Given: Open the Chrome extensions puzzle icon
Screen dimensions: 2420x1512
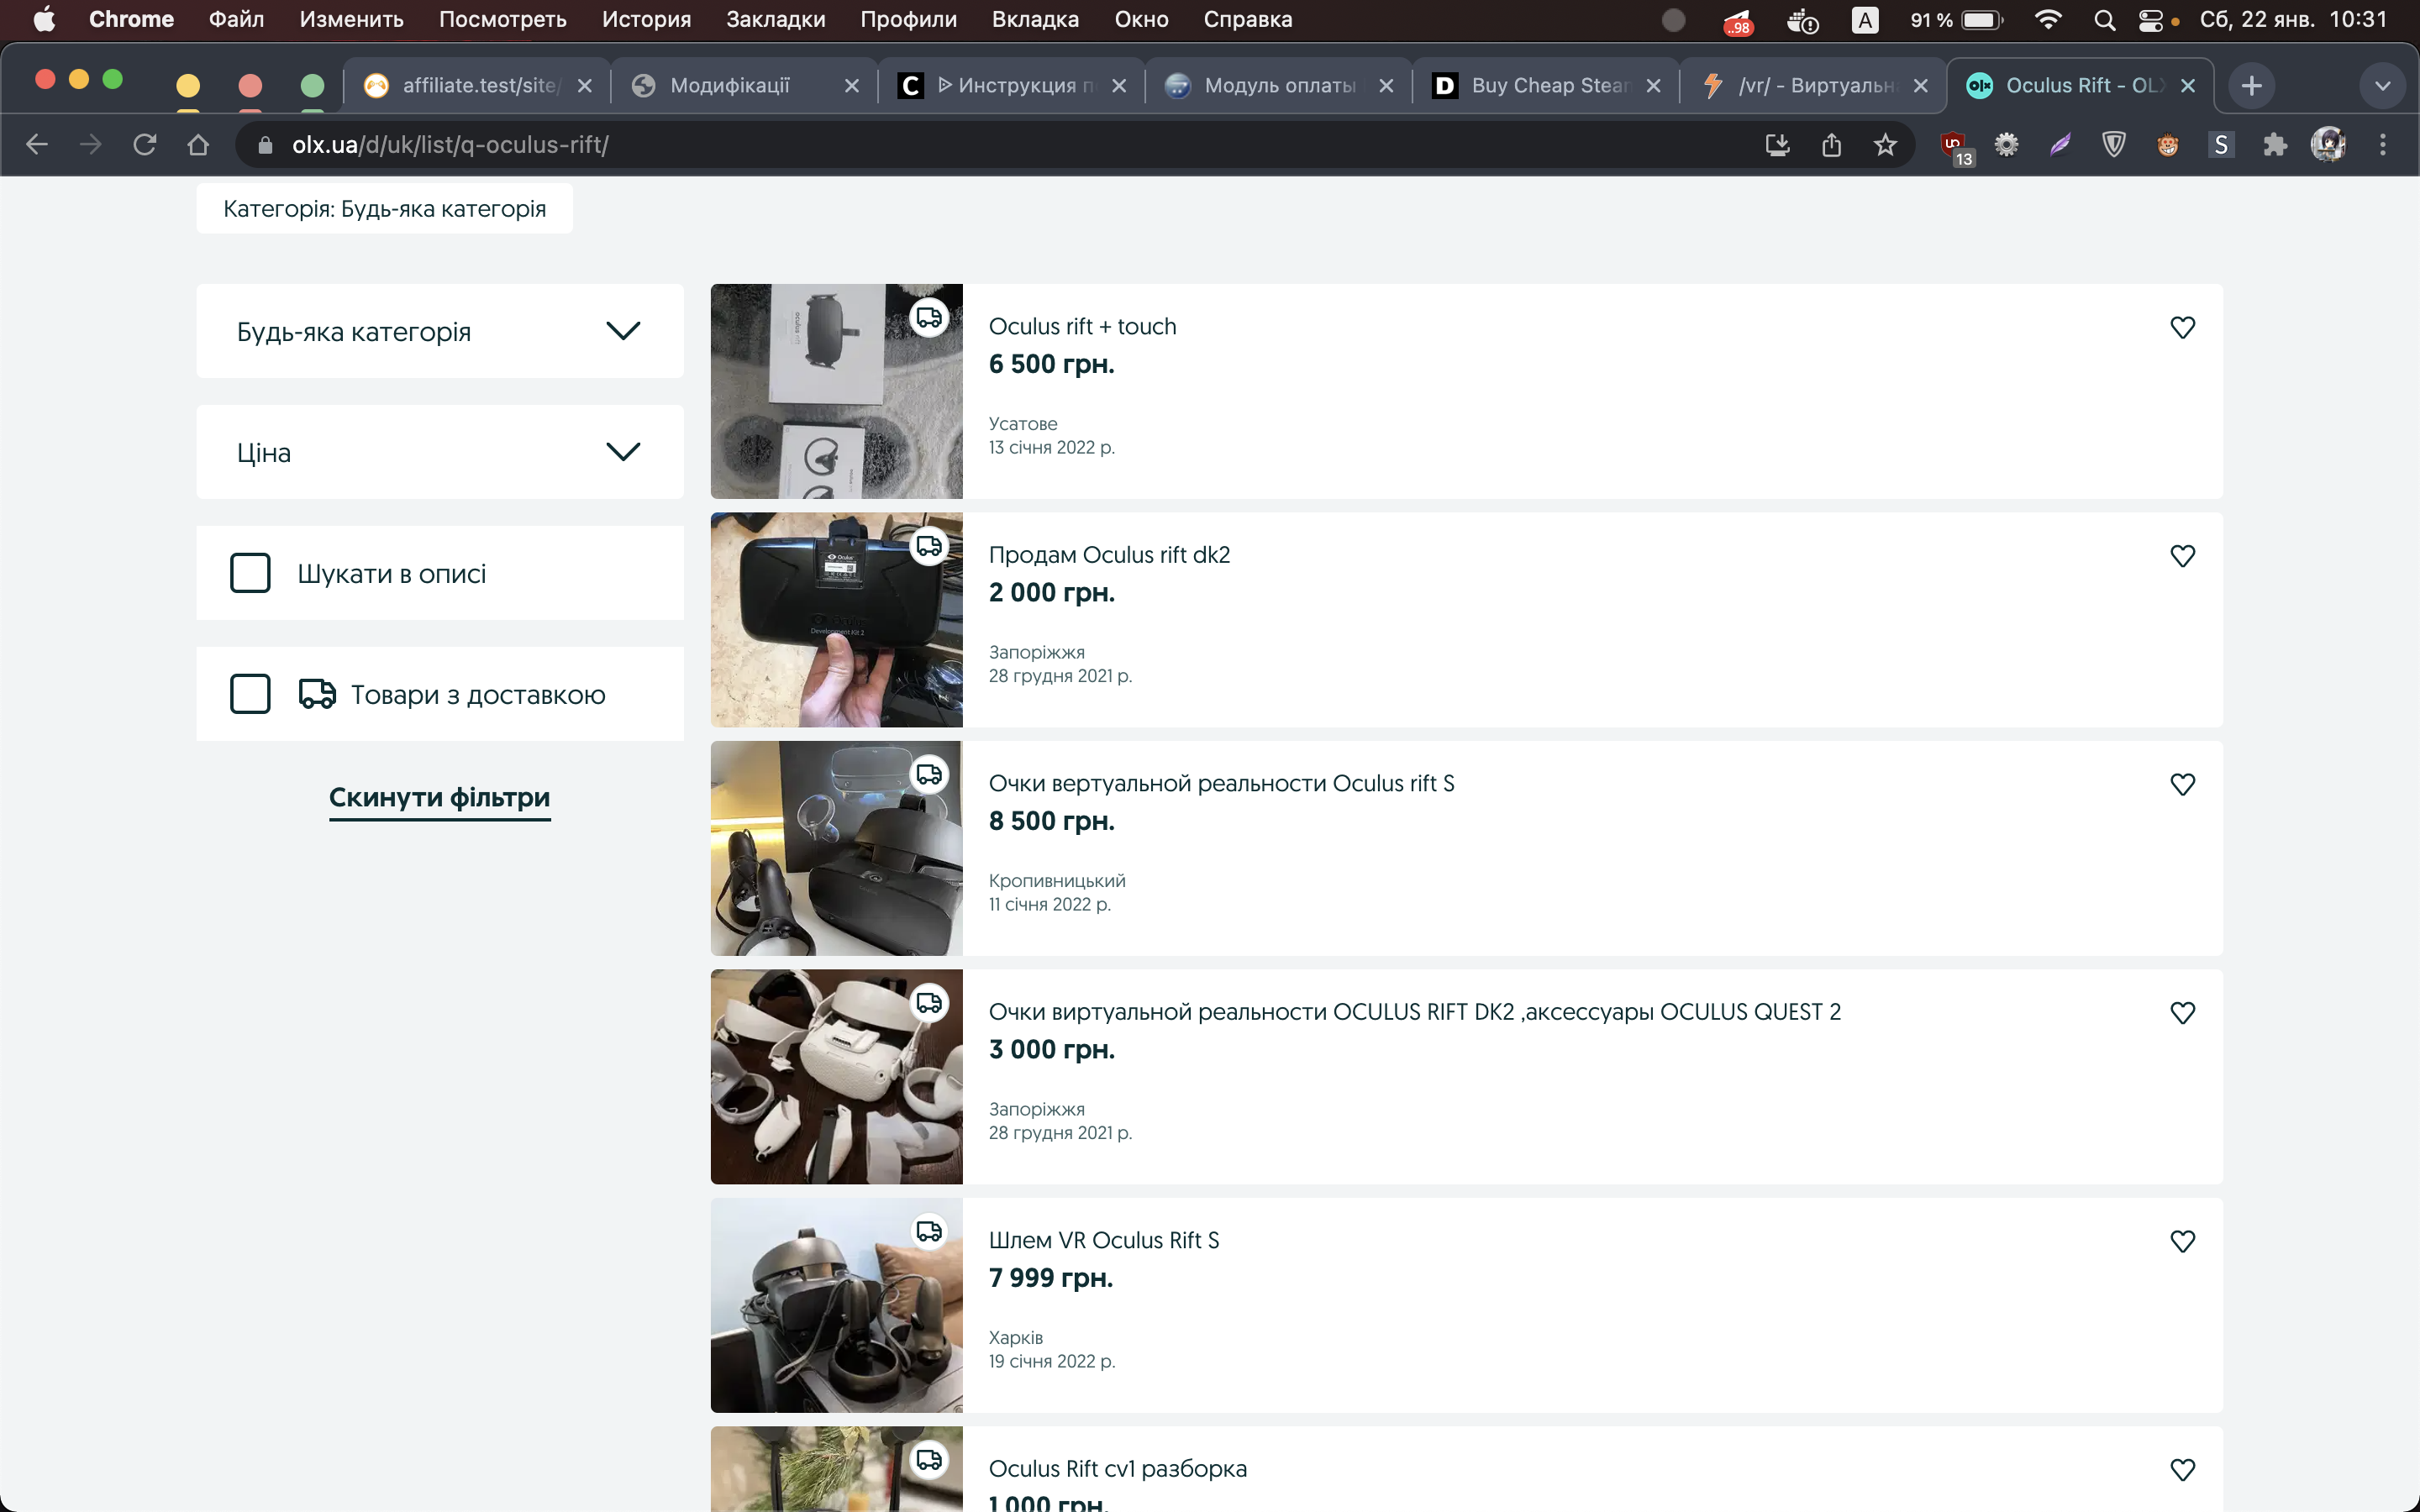Looking at the screenshot, I should 2275,145.
